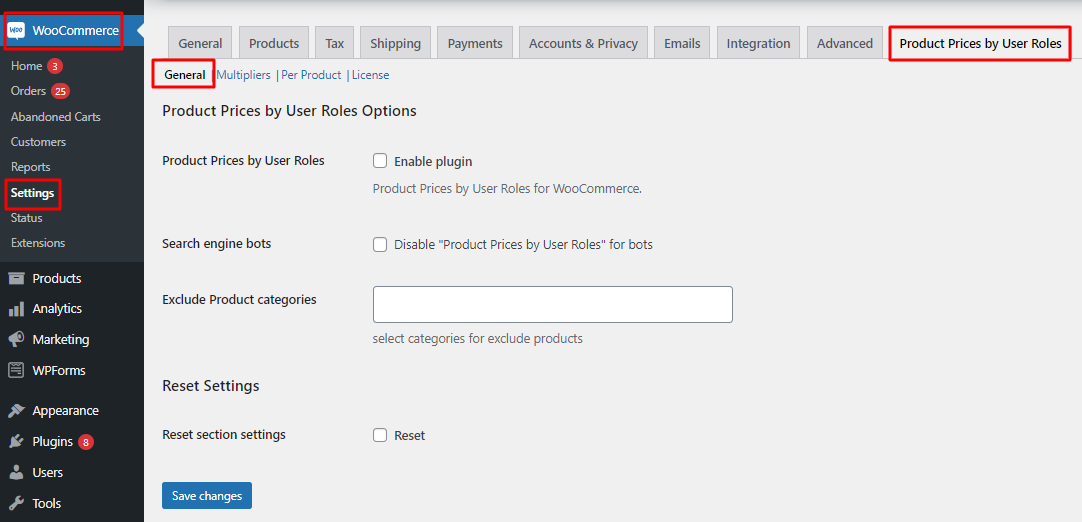Open the Multipliers sub-section link
The image size is (1082, 522).
[244, 75]
